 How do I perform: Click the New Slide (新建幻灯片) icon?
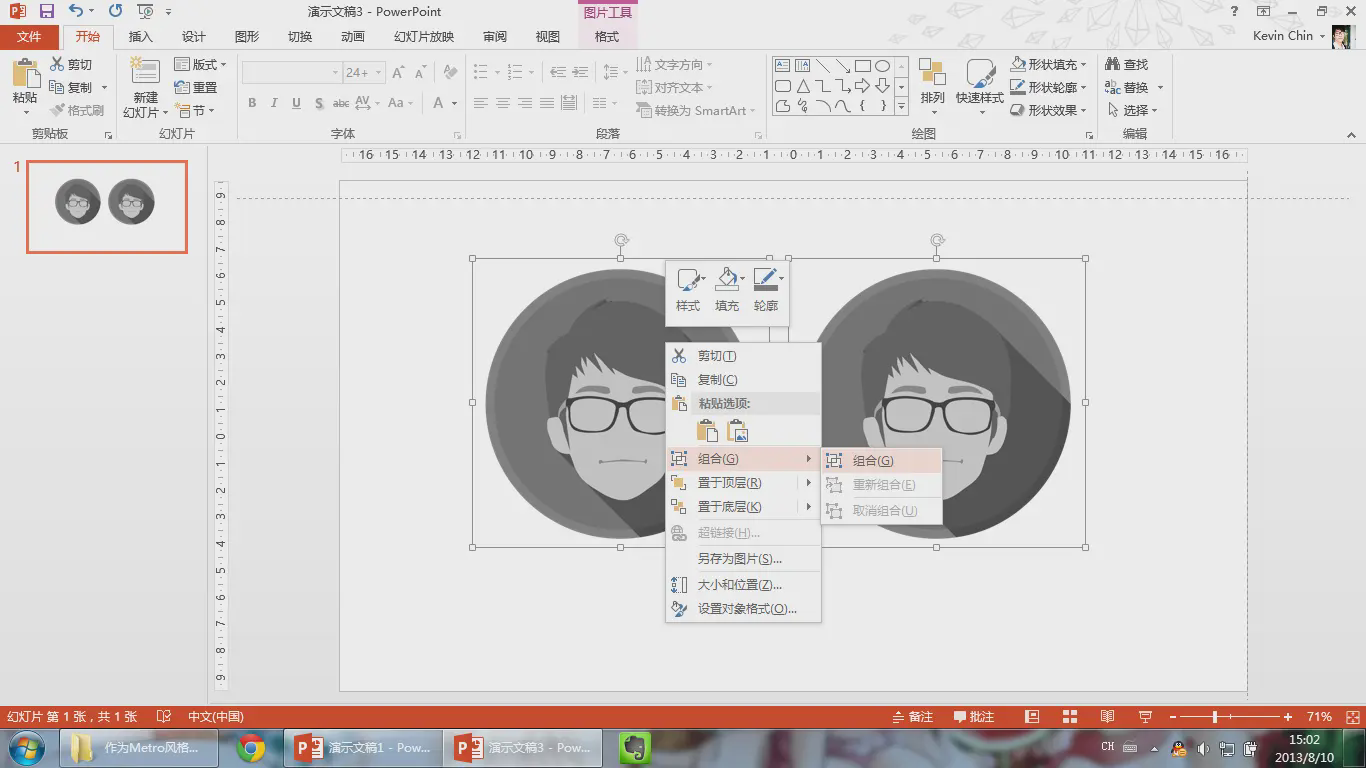[145, 74]
